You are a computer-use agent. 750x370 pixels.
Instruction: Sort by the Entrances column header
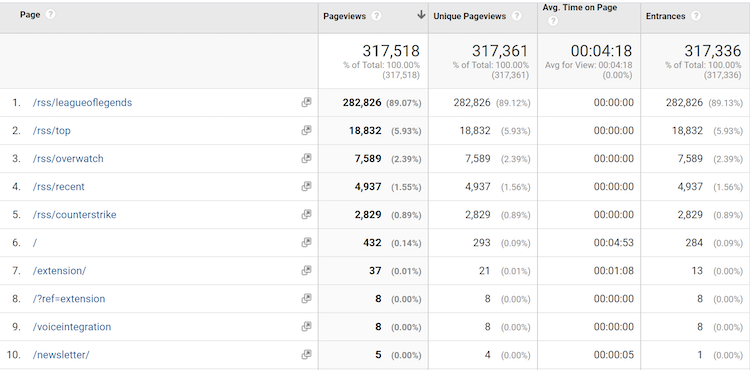(665, 16)
